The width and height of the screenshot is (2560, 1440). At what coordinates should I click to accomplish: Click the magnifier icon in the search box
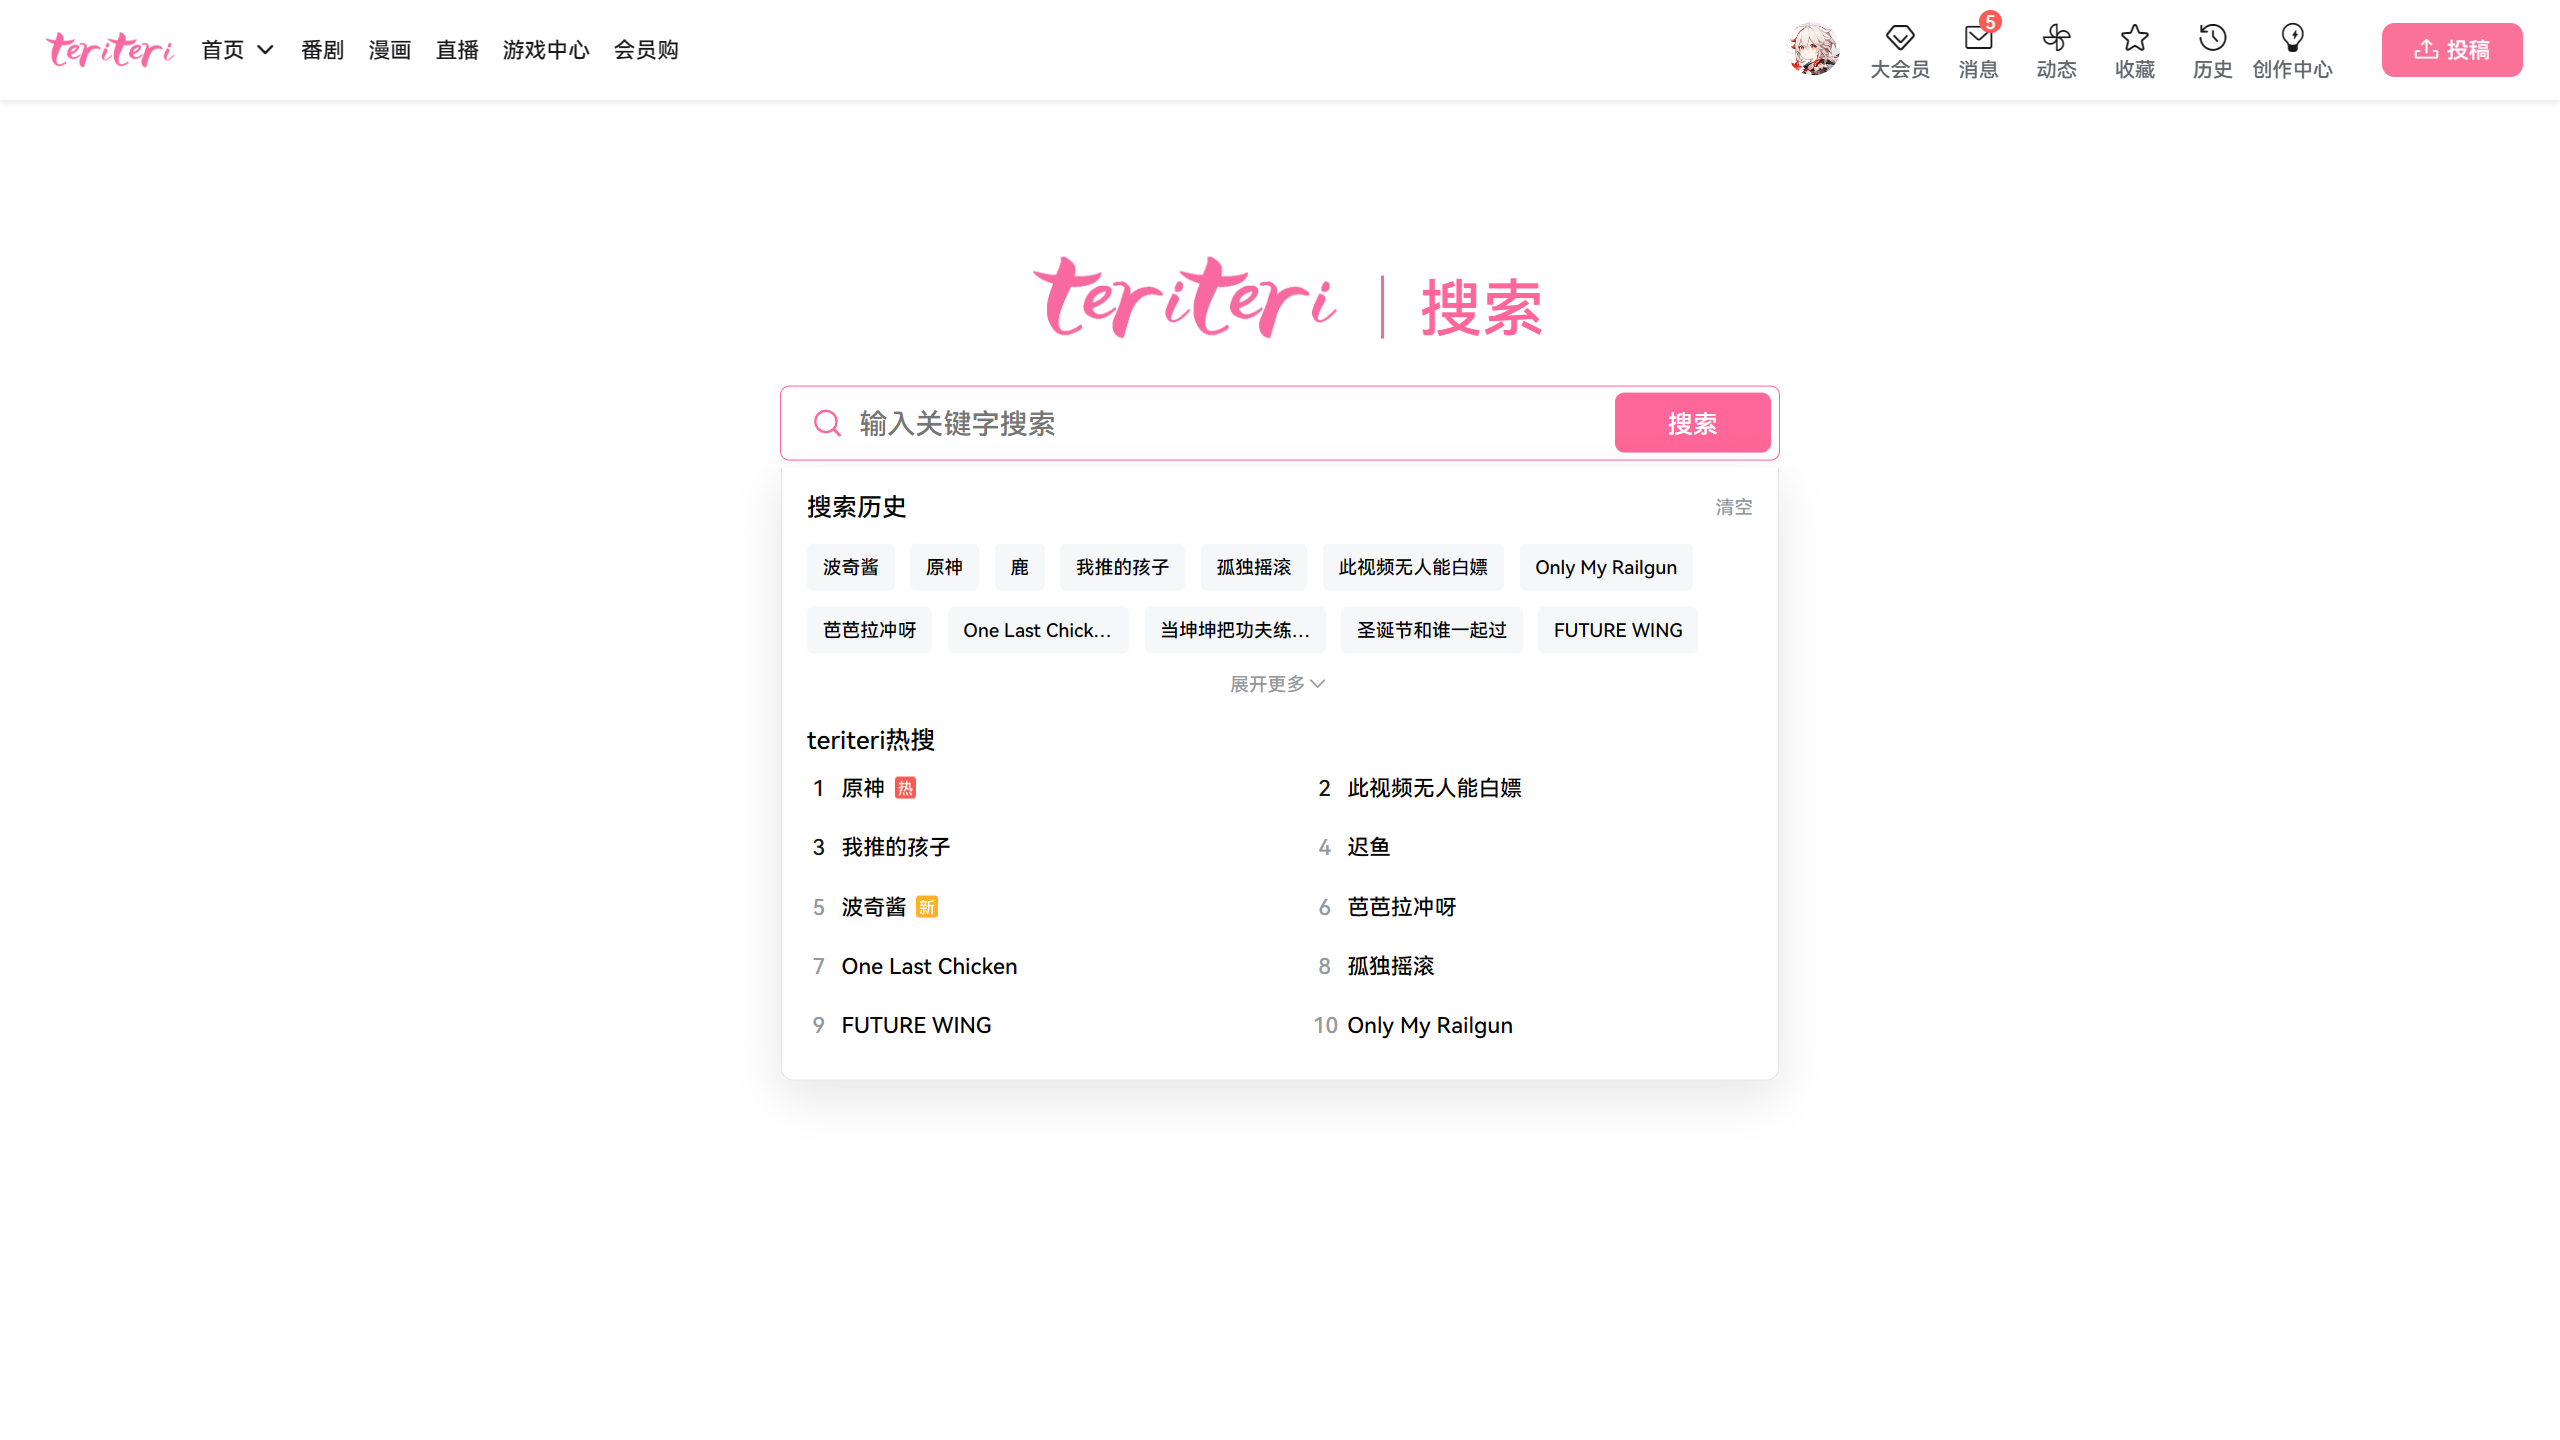(x=827, y=423)
